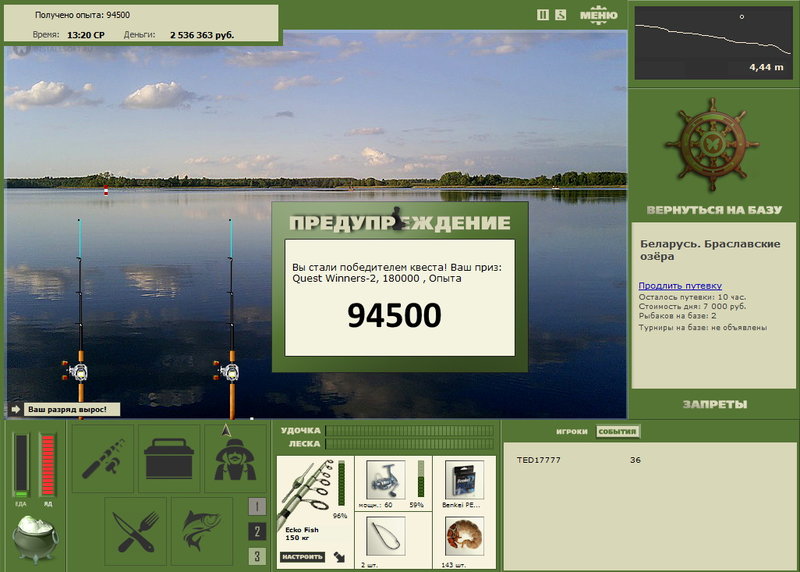The width and height of the screenshot is (800, 572).
Task: Click Стоимость дня: 7 000 руб. line
Action: click(x=692, y=306)
